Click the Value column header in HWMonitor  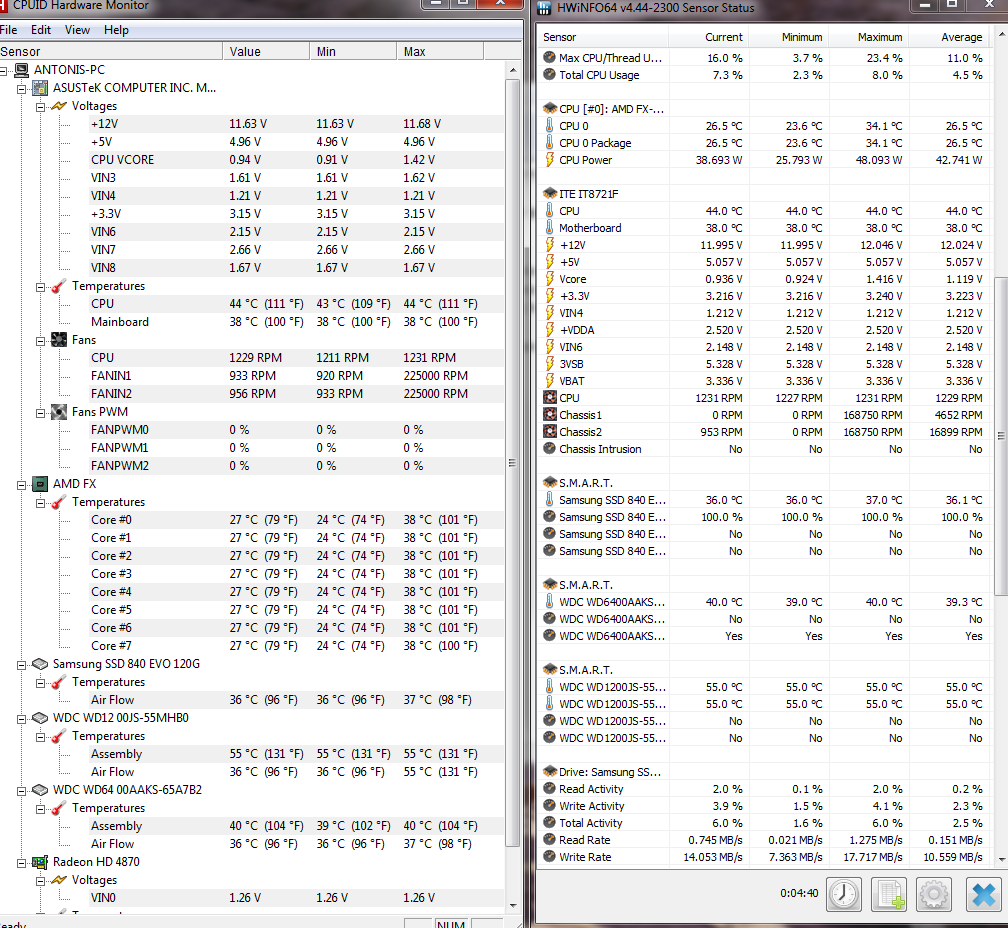(266, 51)
